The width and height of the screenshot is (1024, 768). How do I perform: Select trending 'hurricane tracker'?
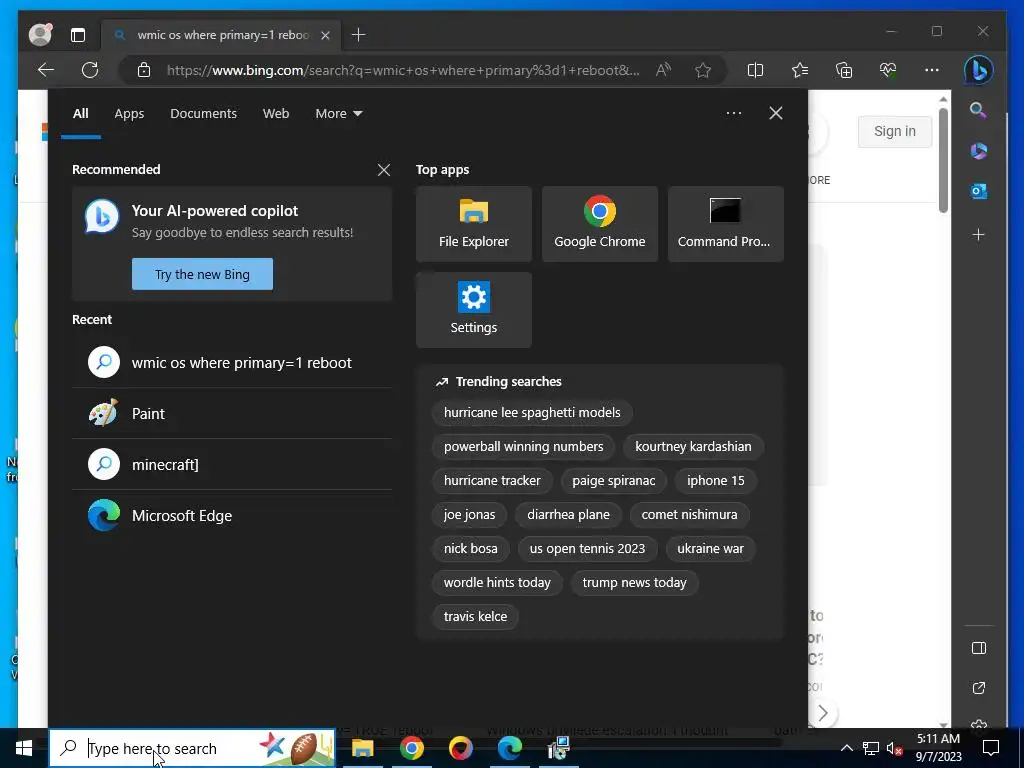click(492, 481)
